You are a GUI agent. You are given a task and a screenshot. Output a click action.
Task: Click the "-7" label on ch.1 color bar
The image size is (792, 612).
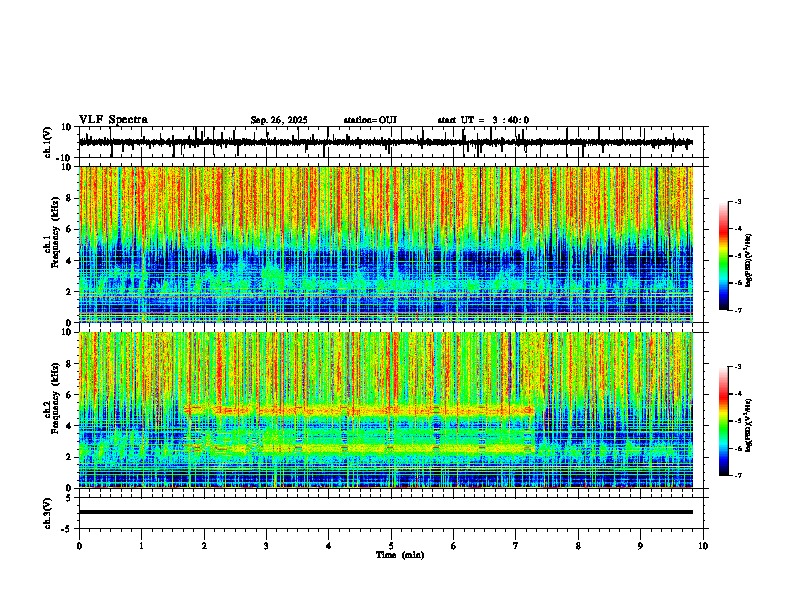click(738, 310)
